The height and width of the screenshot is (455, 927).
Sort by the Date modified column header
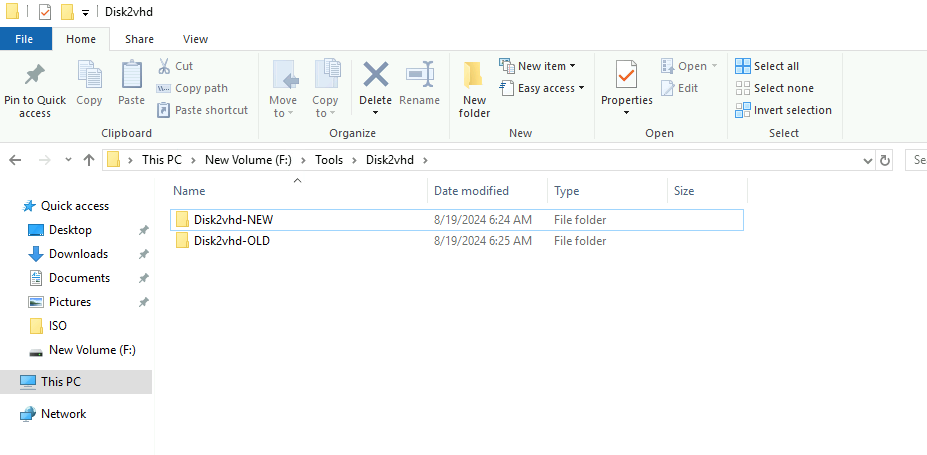(471, 191)
